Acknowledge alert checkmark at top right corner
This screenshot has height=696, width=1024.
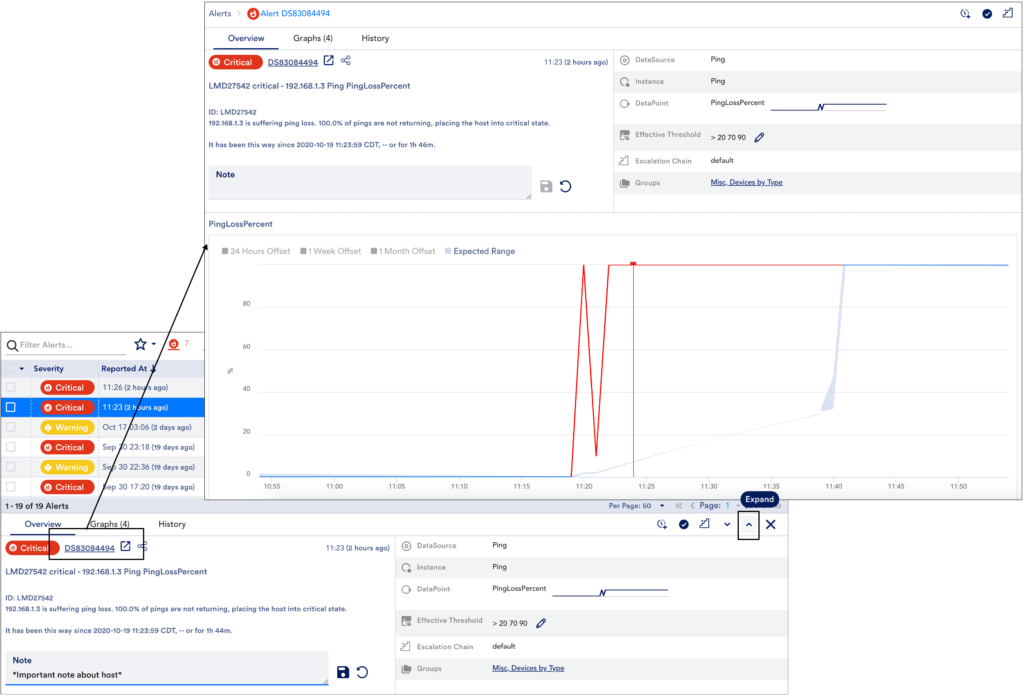click(x=987, y=14)
